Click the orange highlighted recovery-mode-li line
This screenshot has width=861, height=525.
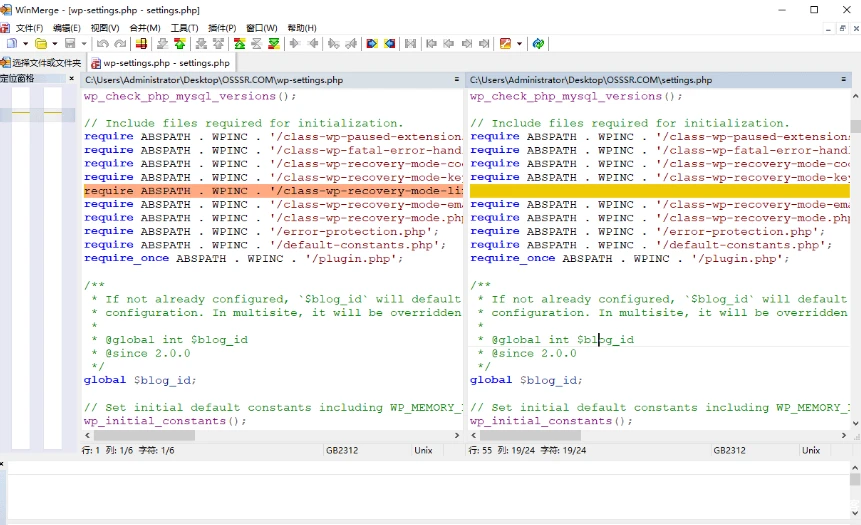[x=273, y=191]
